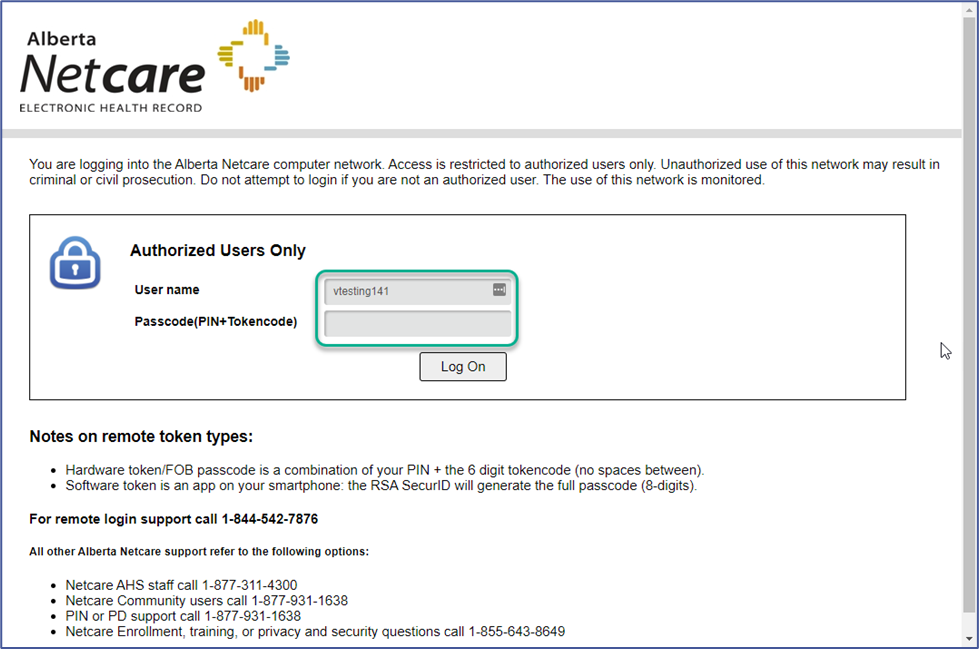Click the scrollbar down arrow

coord(970,639)
